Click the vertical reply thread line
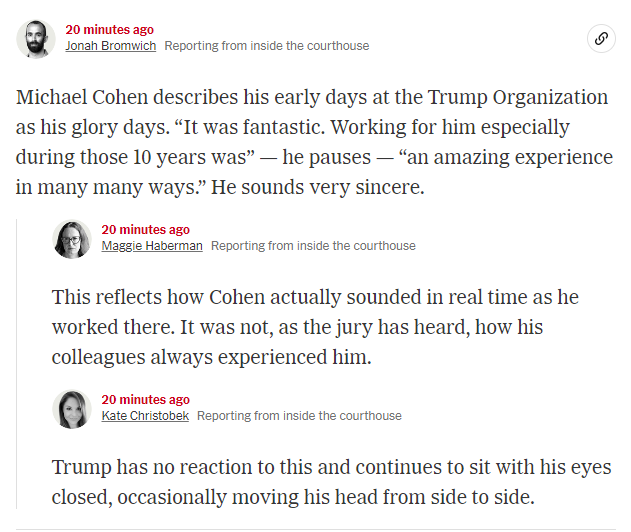This screenshot has height=532, width=631. [16, 364]
